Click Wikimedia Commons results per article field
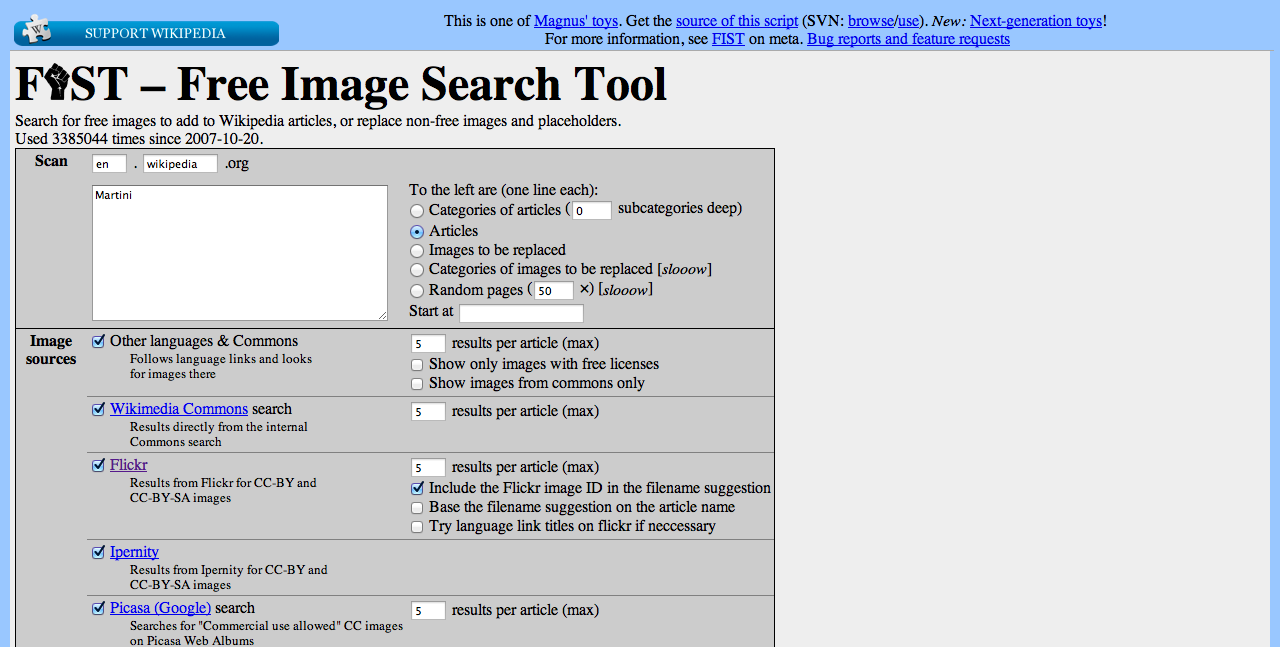 pyautogui.click(x=428, y=411)
